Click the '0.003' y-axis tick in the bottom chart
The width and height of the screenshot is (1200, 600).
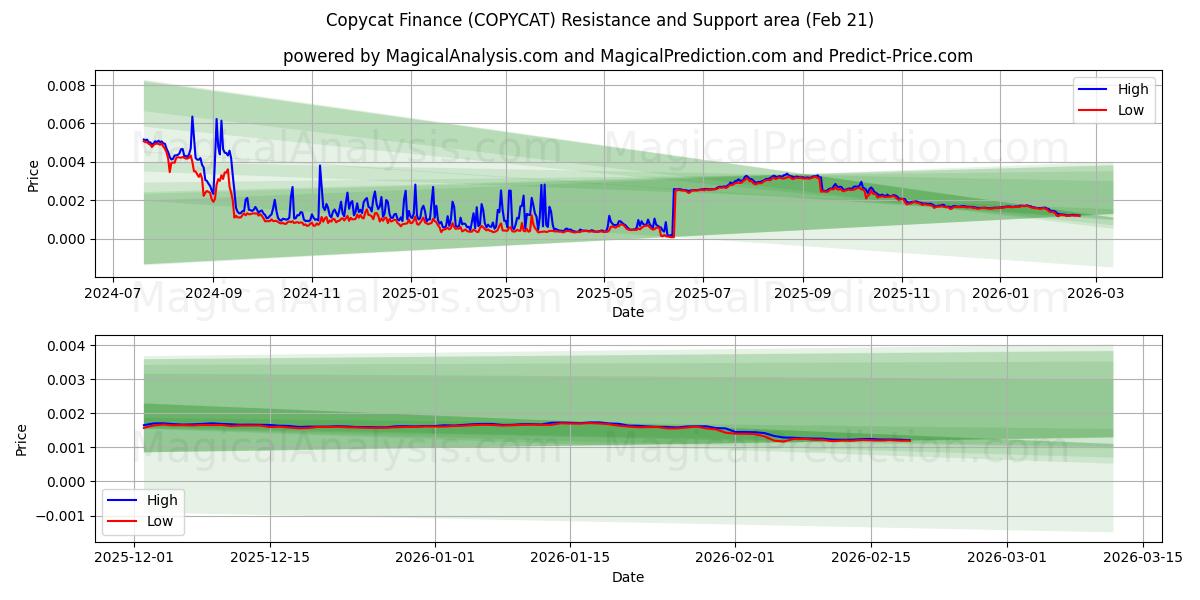[x=68, y=380]
